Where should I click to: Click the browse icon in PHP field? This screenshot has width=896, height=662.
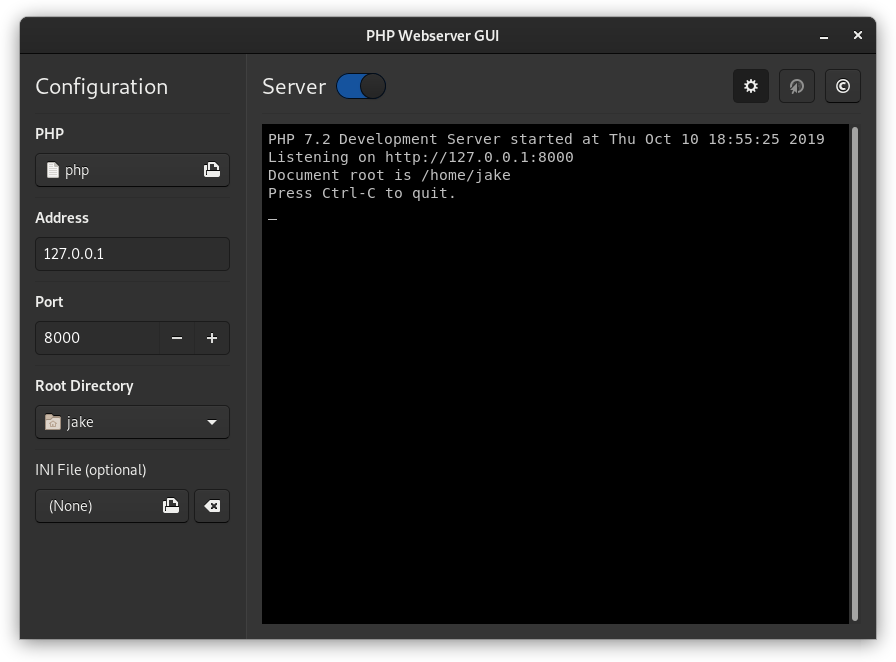212,170
